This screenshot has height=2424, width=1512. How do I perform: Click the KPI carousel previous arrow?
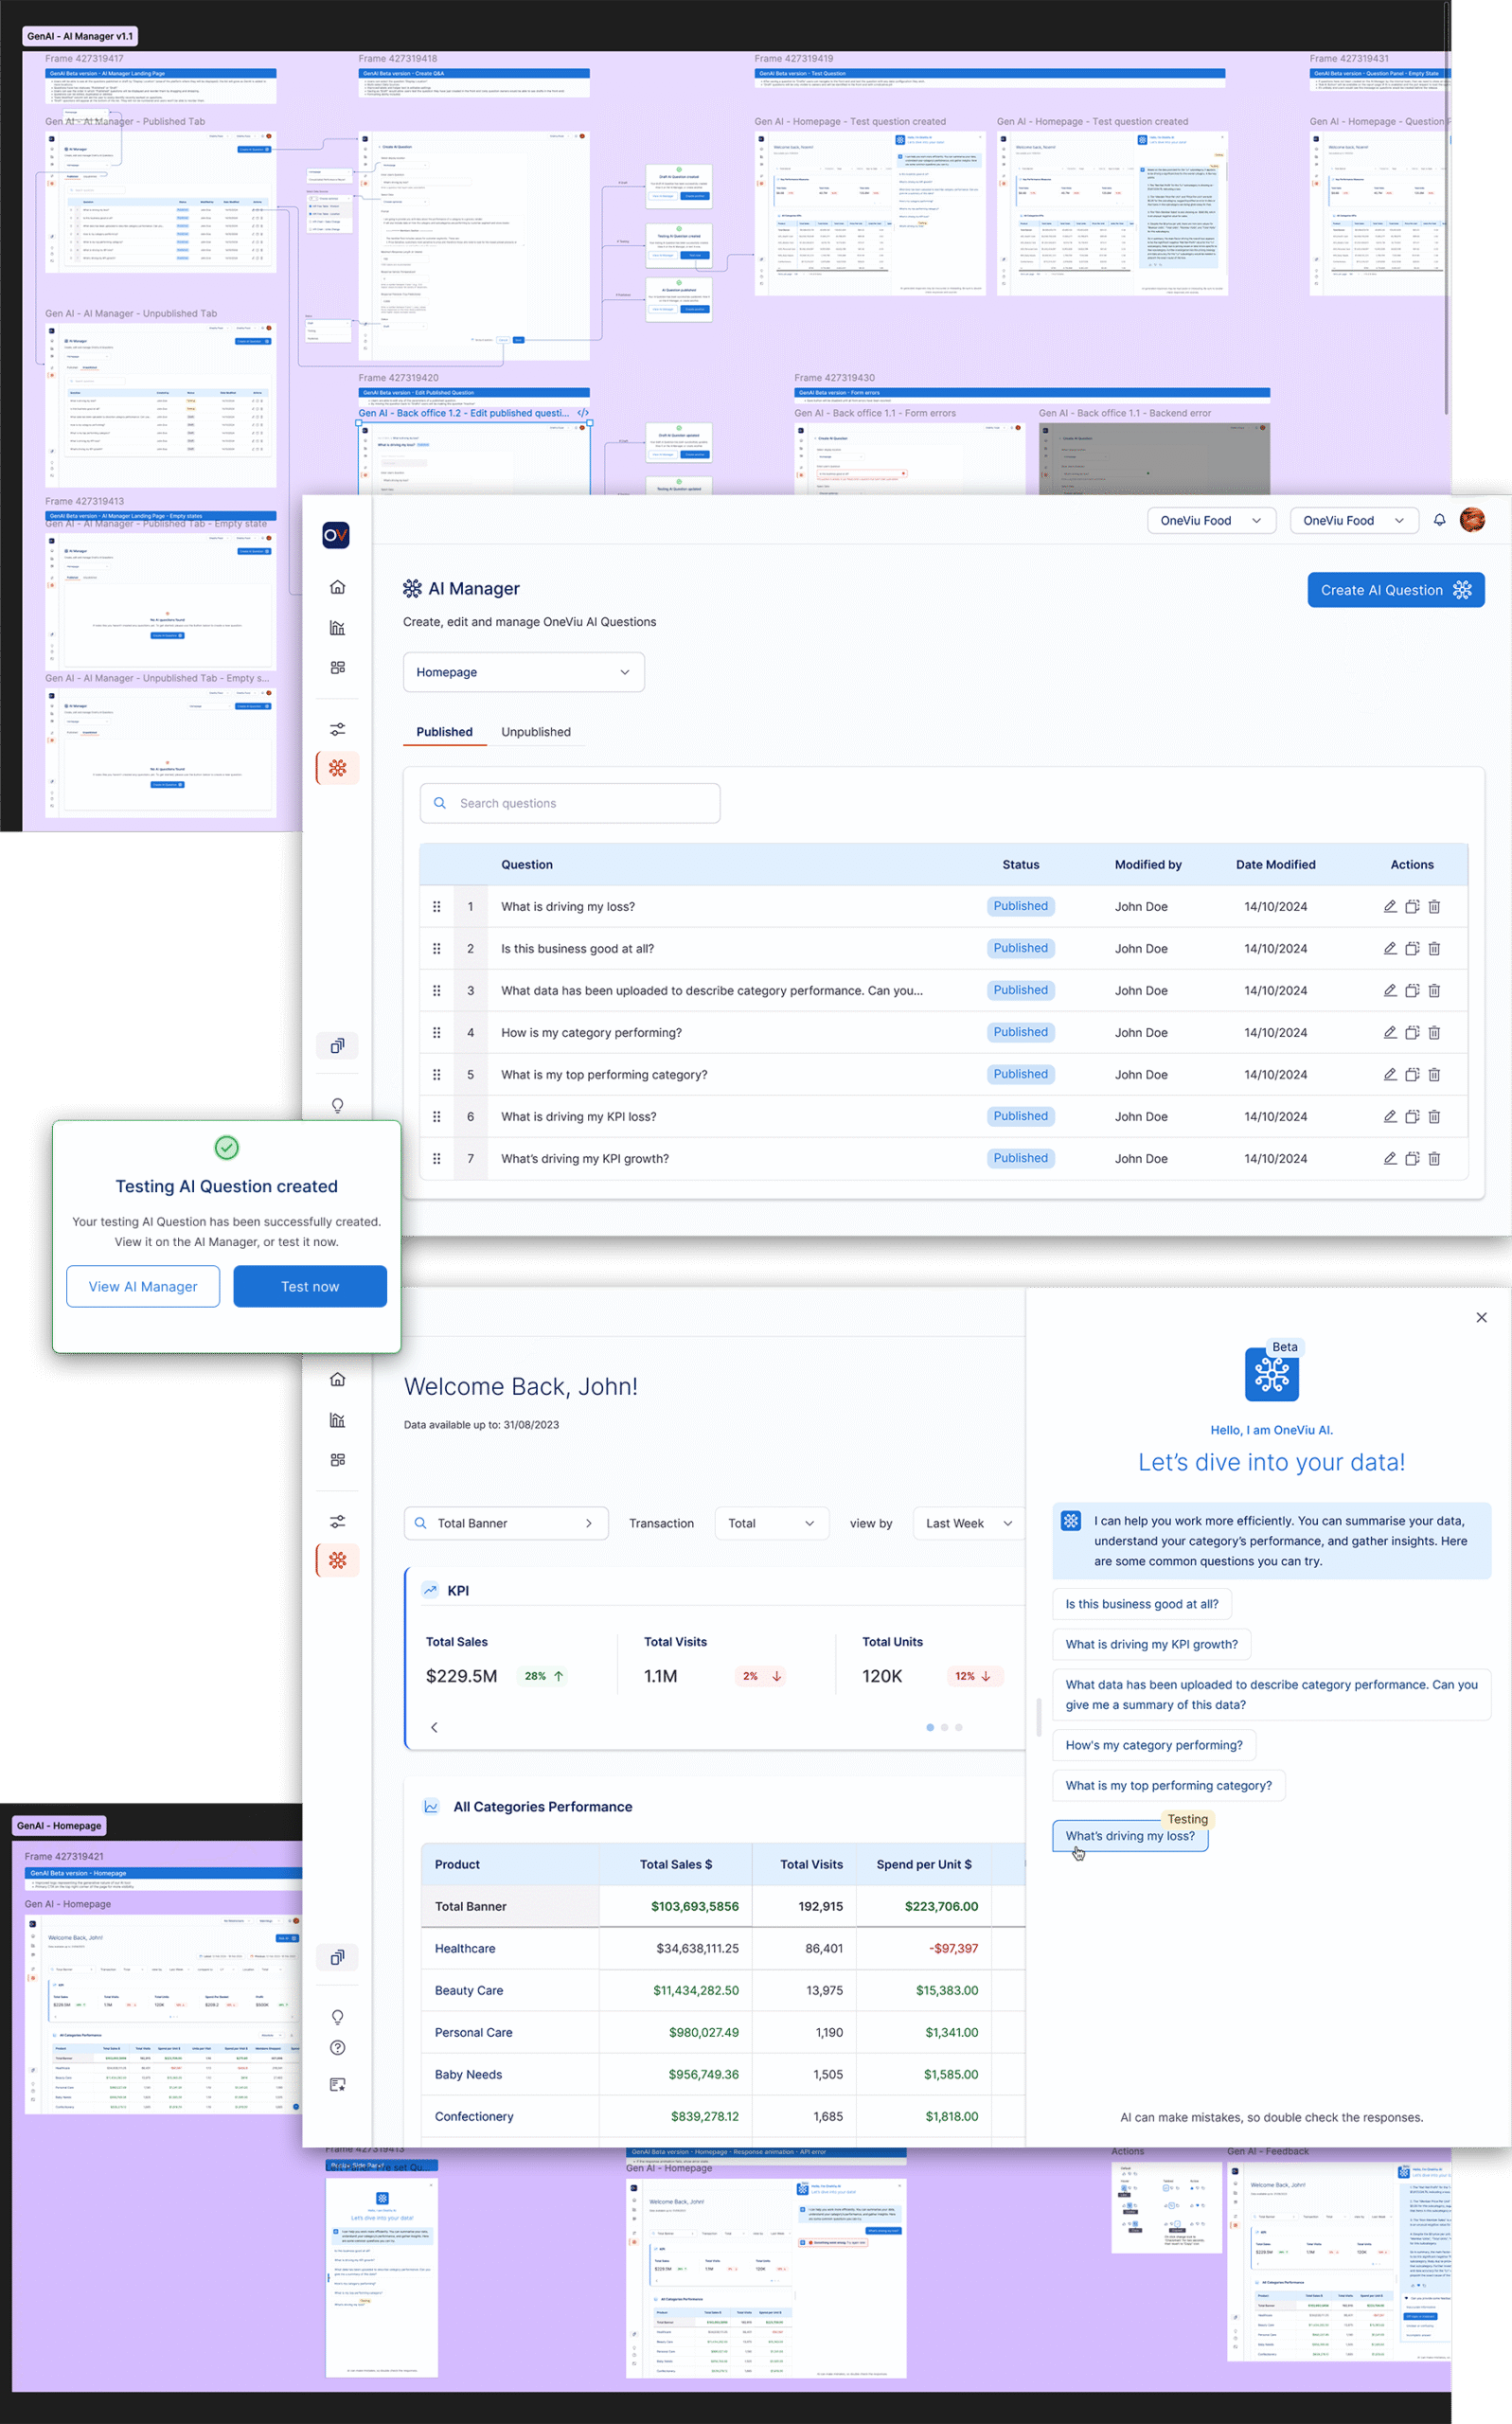pos(434,1727)
